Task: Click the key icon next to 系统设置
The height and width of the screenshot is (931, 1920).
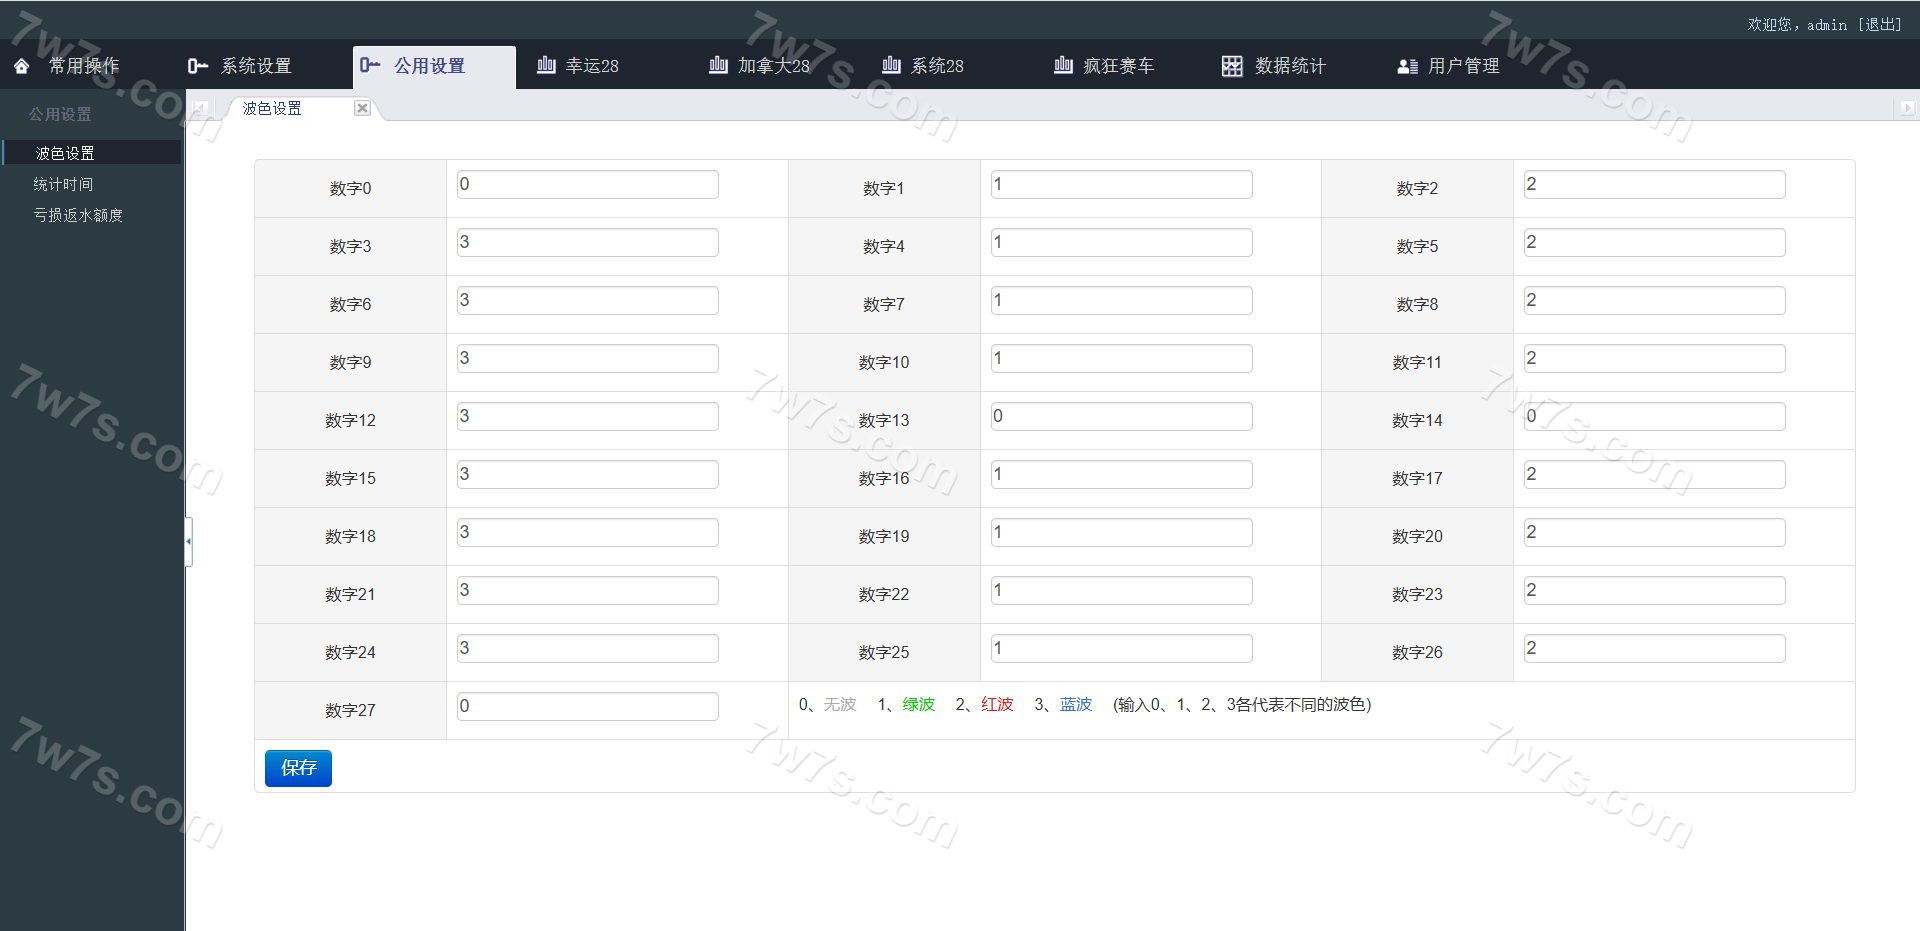Action: point(197,66)
